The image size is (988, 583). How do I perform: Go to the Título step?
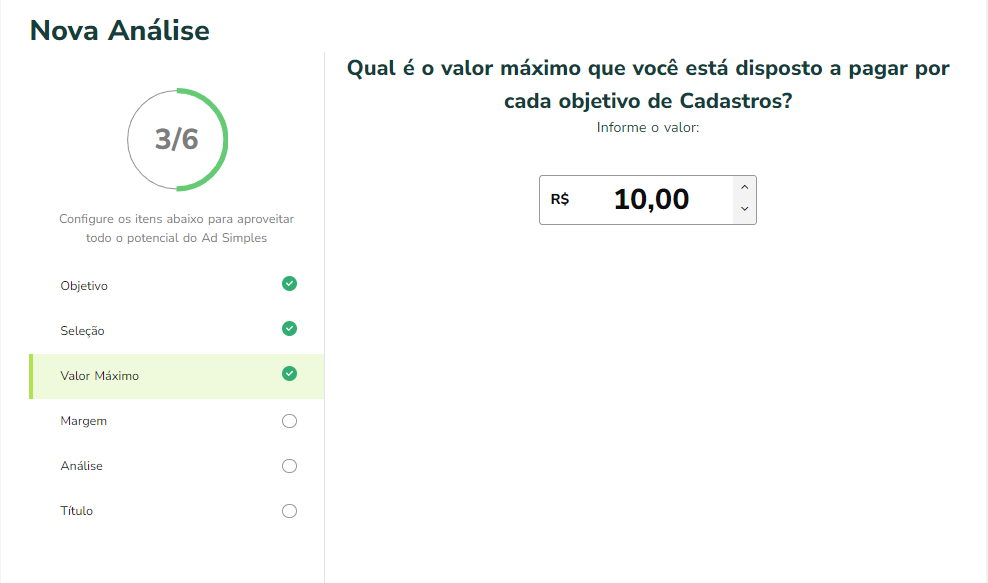(177, 511)
